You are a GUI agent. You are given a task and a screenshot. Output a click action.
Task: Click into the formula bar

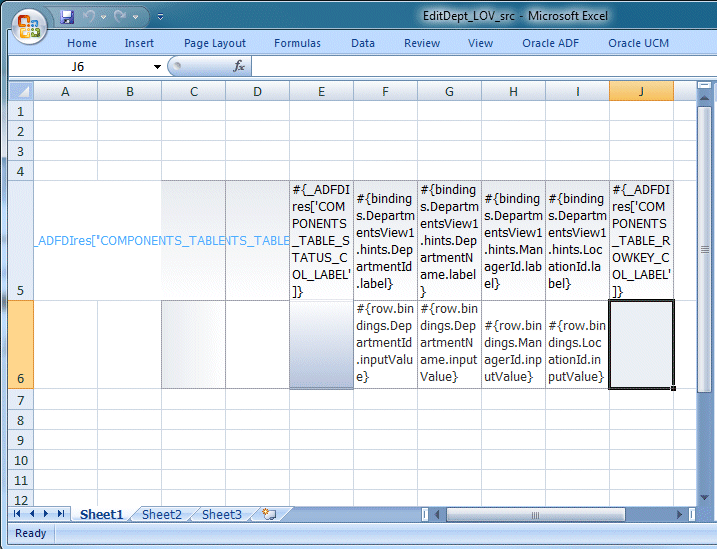point(484,67)
